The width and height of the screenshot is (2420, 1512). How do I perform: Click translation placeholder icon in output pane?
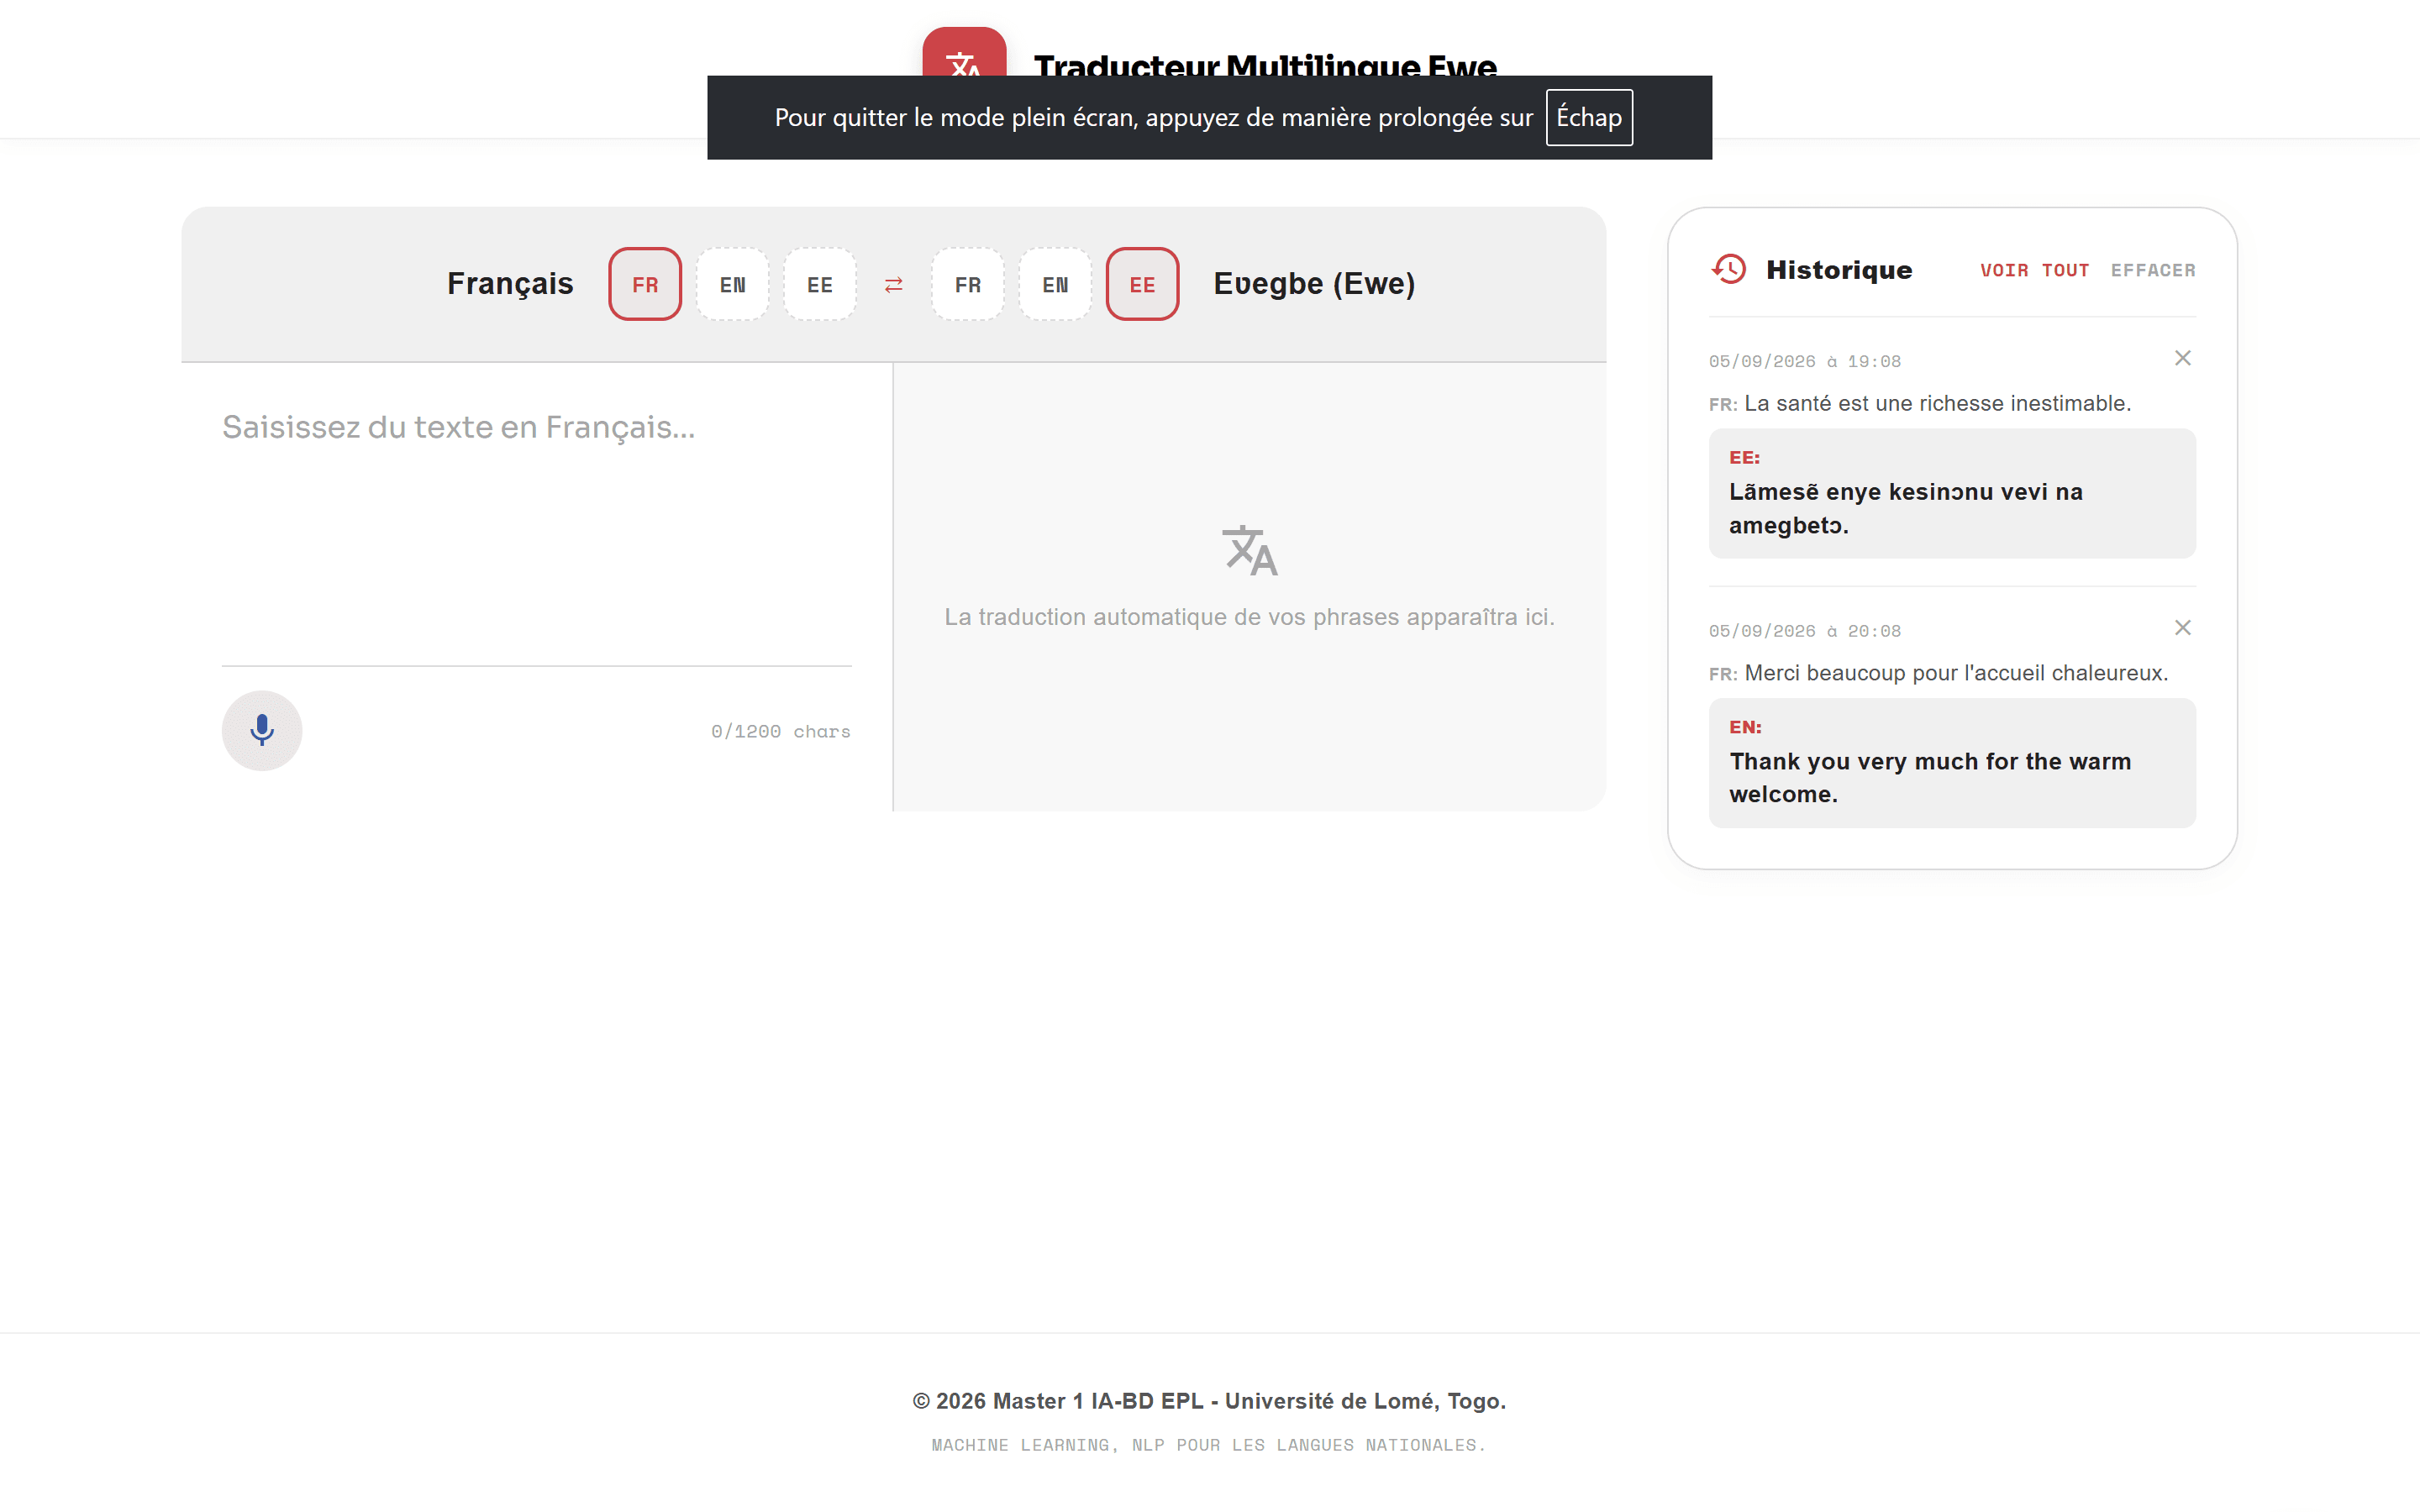click(1249, 550)
